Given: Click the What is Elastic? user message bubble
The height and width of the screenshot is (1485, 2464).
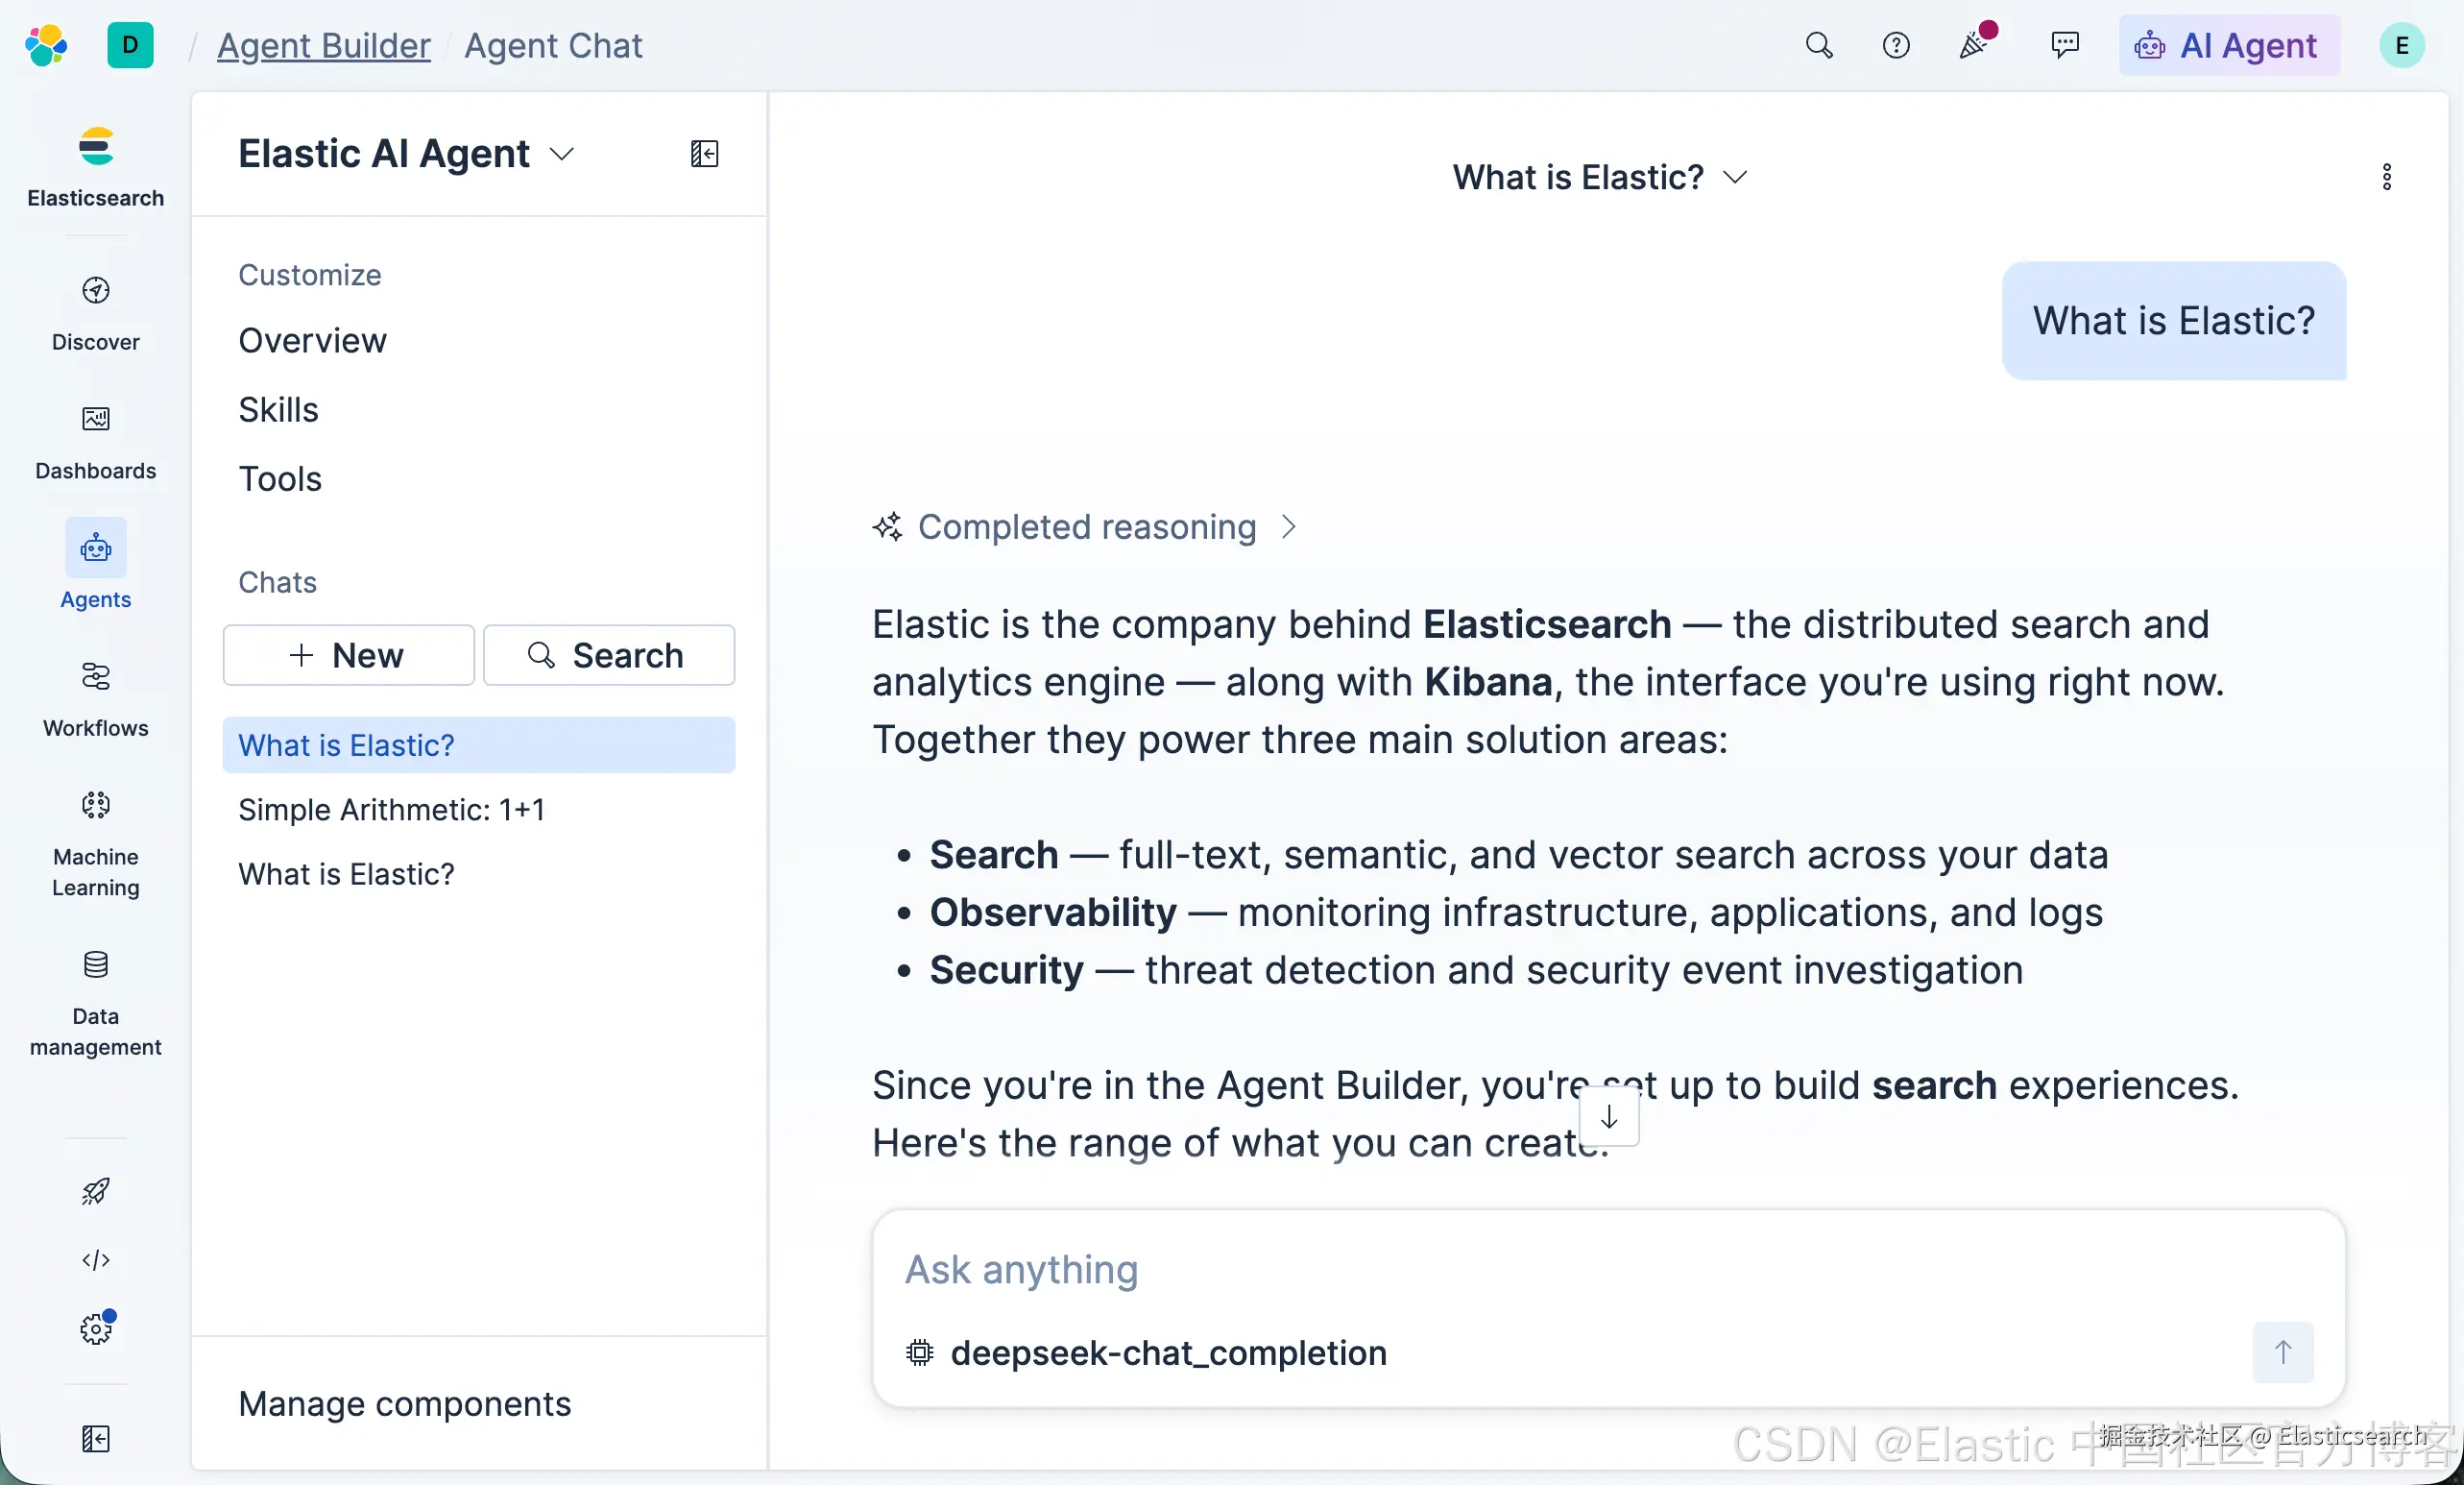Looking at the screenshot, I should coord(2174,320).
